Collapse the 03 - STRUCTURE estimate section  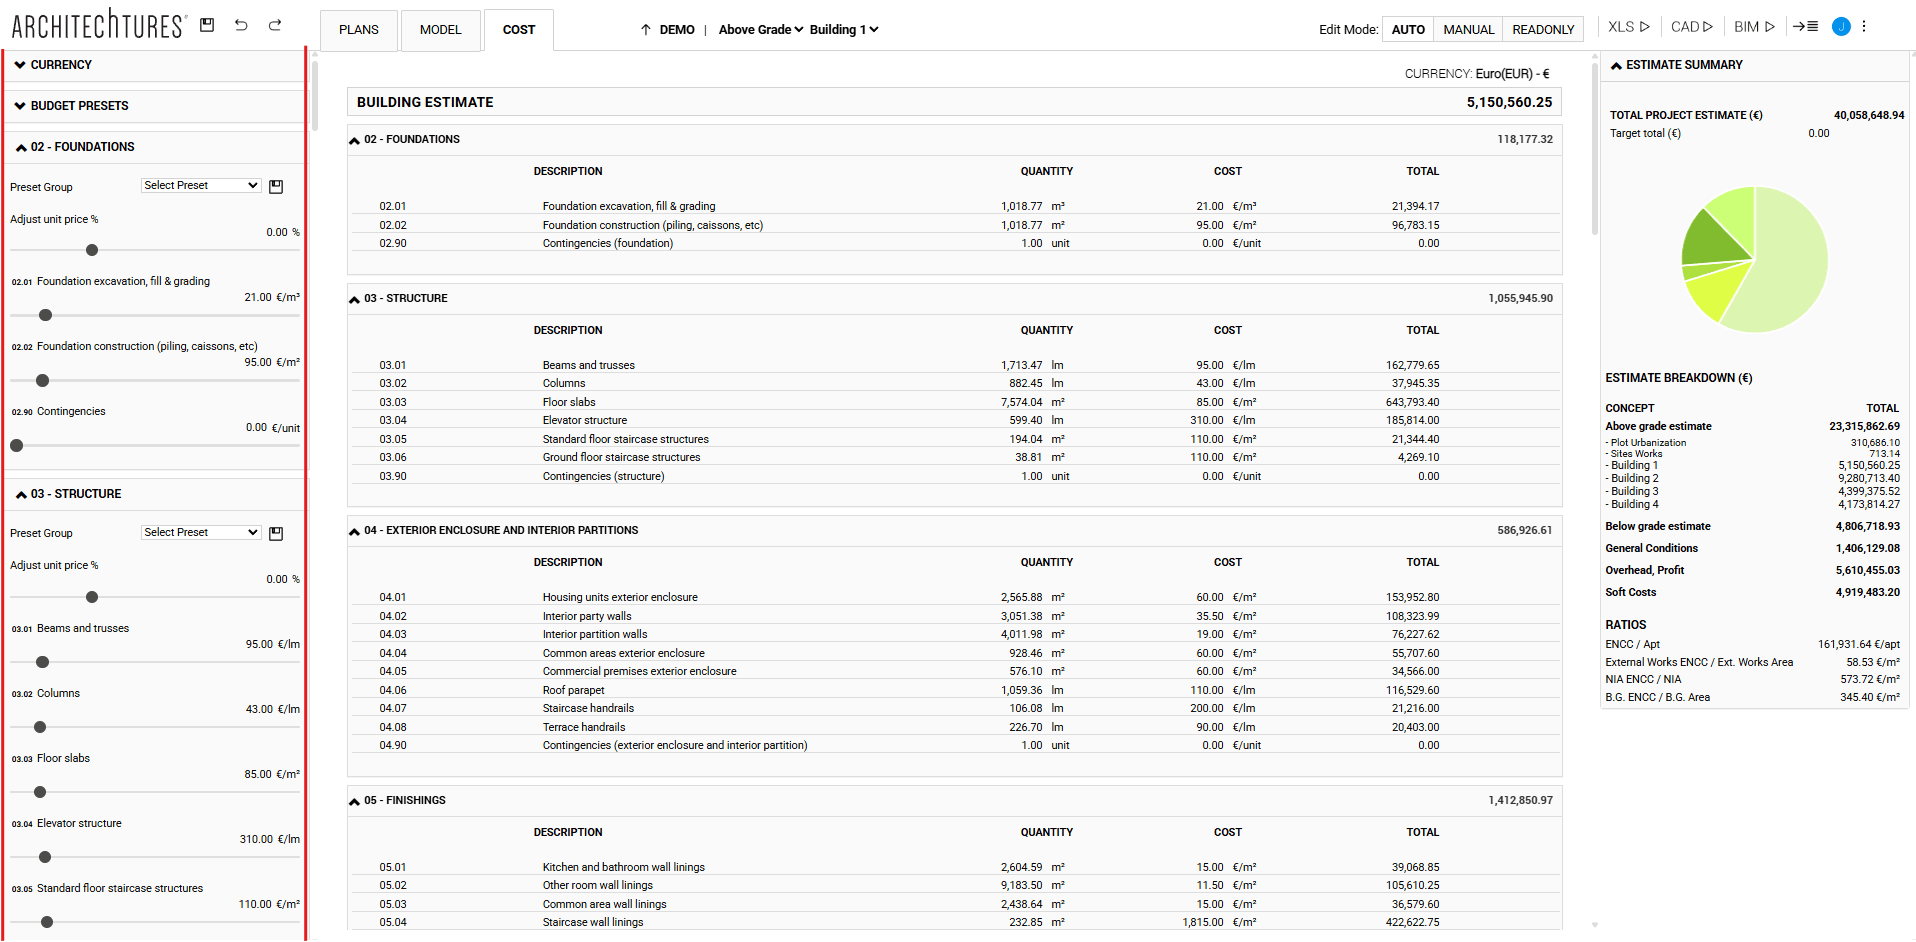[354, 297]
